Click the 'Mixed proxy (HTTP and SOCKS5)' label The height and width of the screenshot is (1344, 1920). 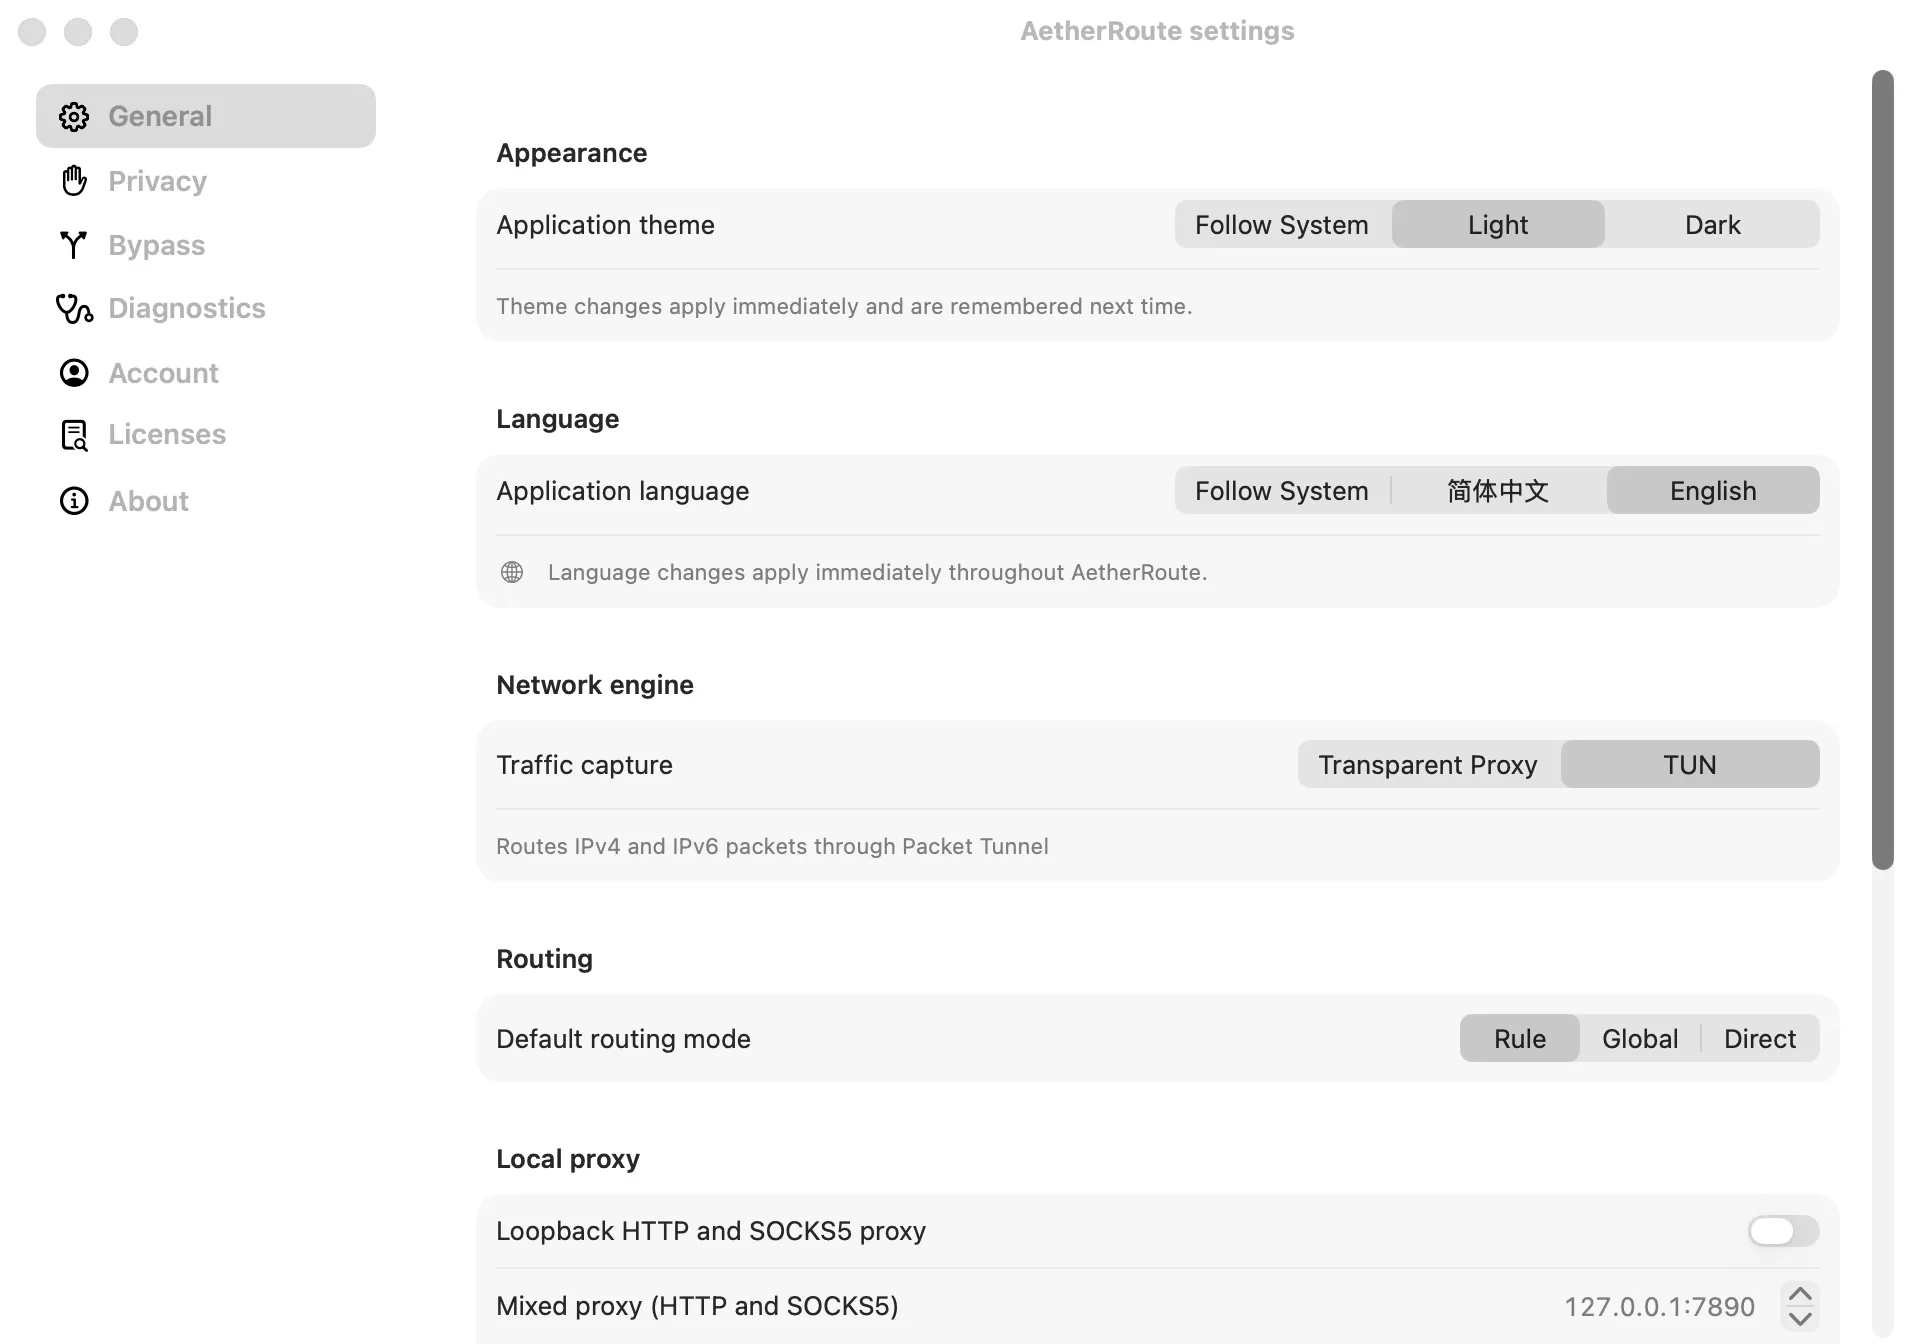click(x=697, y=1306)
